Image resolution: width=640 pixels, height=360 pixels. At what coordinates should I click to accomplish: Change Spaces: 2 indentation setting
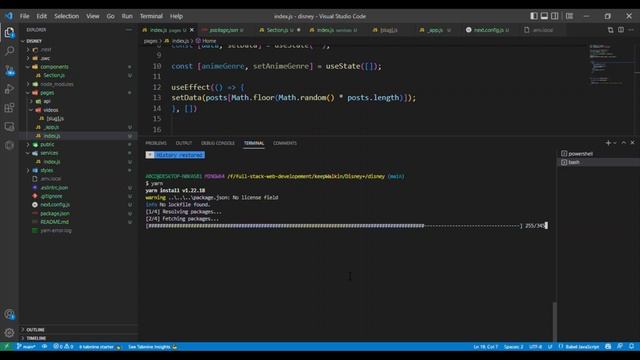click(513, 347)
